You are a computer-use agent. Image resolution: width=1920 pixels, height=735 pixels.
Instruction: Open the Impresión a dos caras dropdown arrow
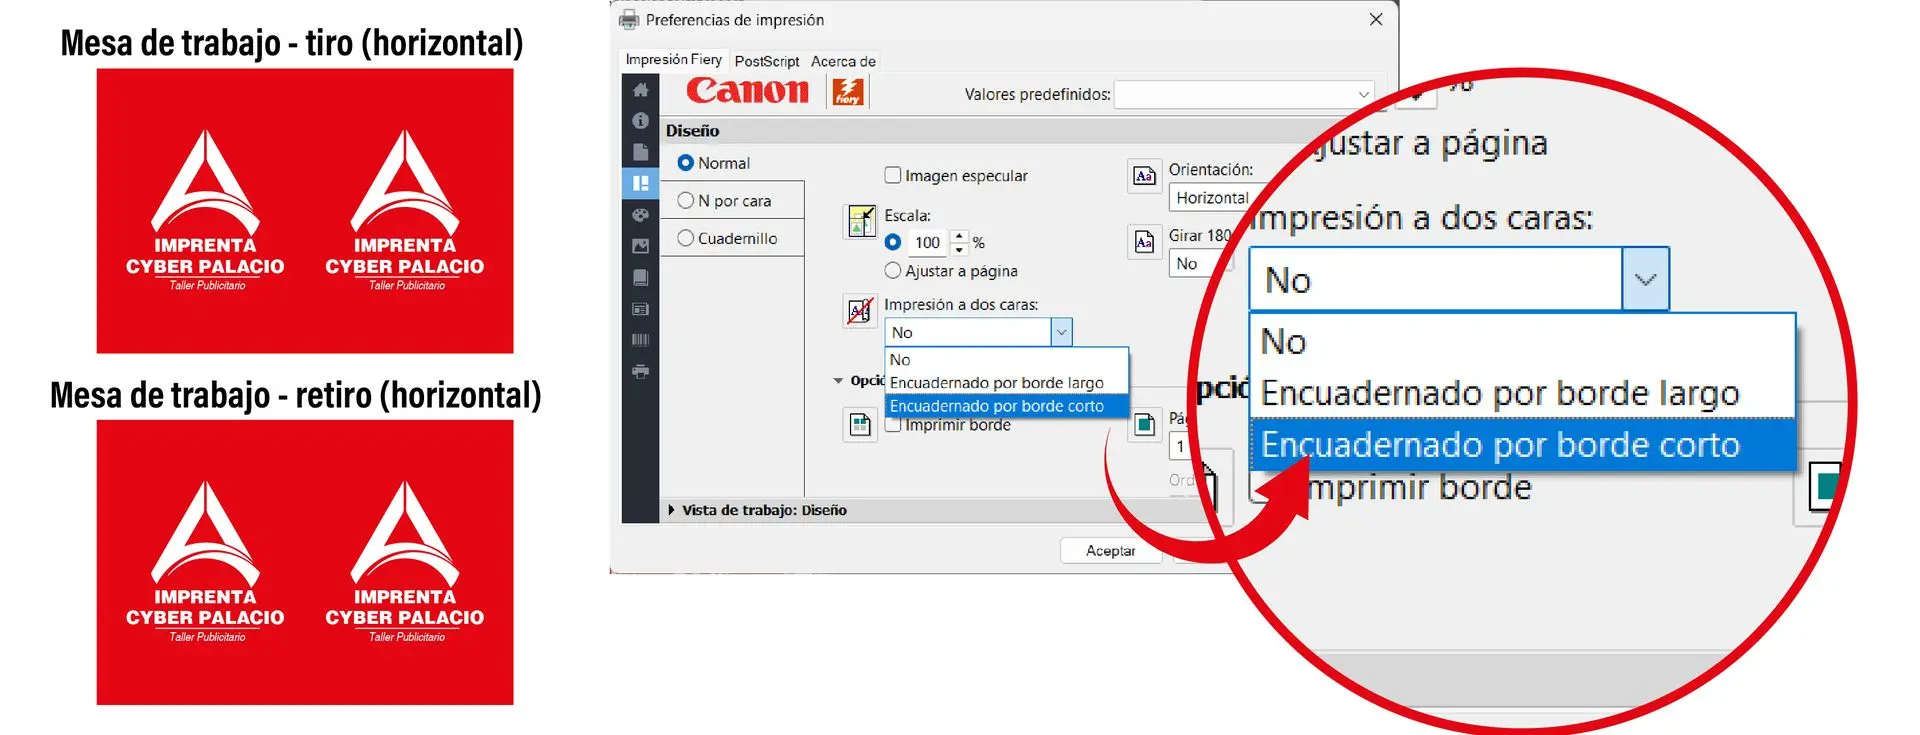coord(1061,332)
